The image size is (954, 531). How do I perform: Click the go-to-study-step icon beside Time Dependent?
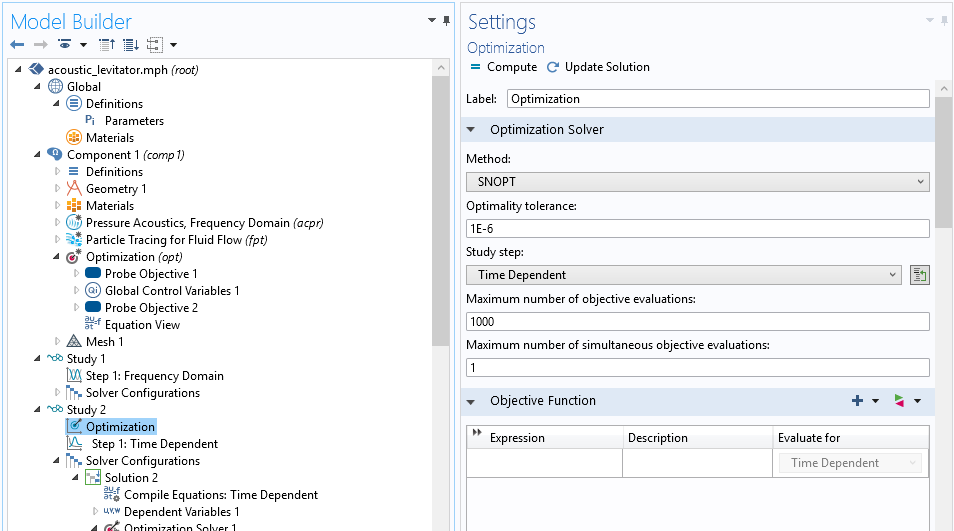(x=919, y=275)
